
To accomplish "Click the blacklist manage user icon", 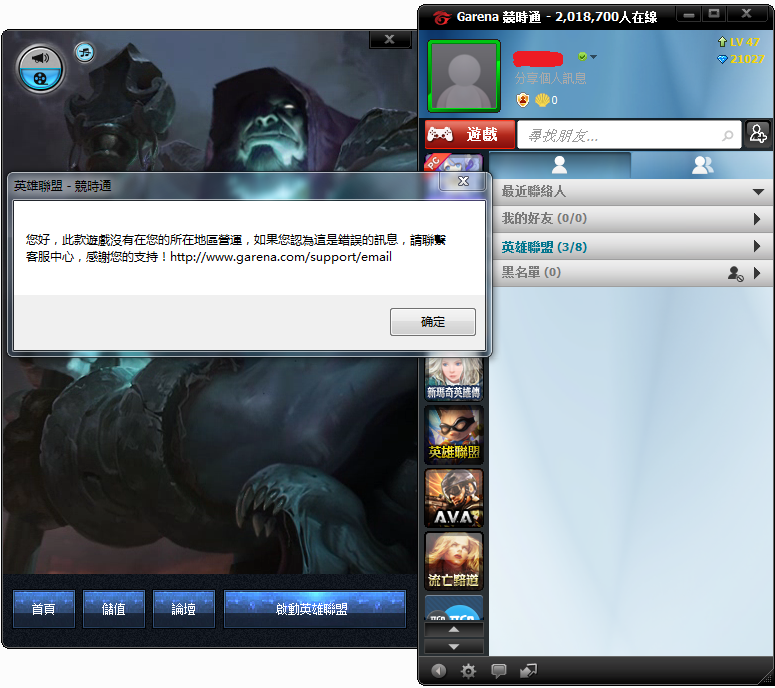I will point(735,273).
